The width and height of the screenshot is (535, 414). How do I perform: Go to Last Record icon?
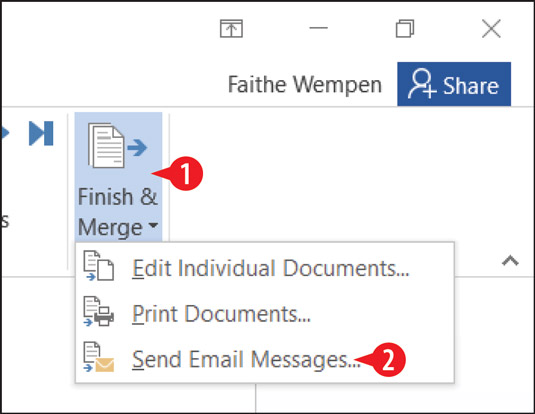tap(41, 133)
